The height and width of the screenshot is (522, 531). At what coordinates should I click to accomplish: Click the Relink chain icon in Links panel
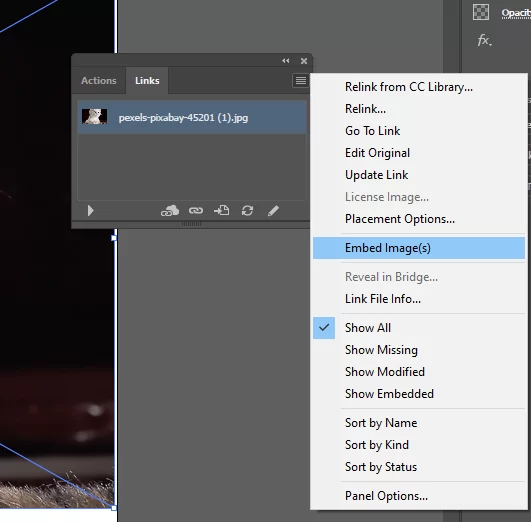(x=196, y=211)
